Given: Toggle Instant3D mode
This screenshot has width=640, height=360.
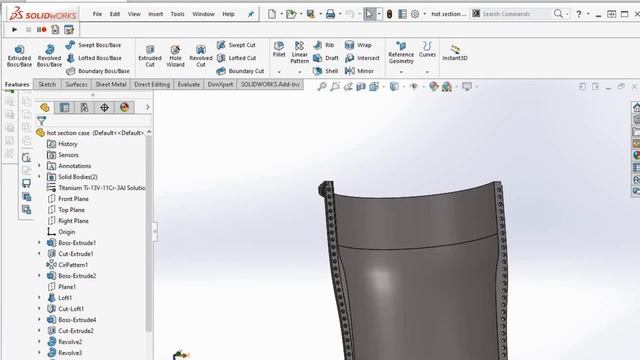Looking at the screenshot, I should (x=455, y=52).
